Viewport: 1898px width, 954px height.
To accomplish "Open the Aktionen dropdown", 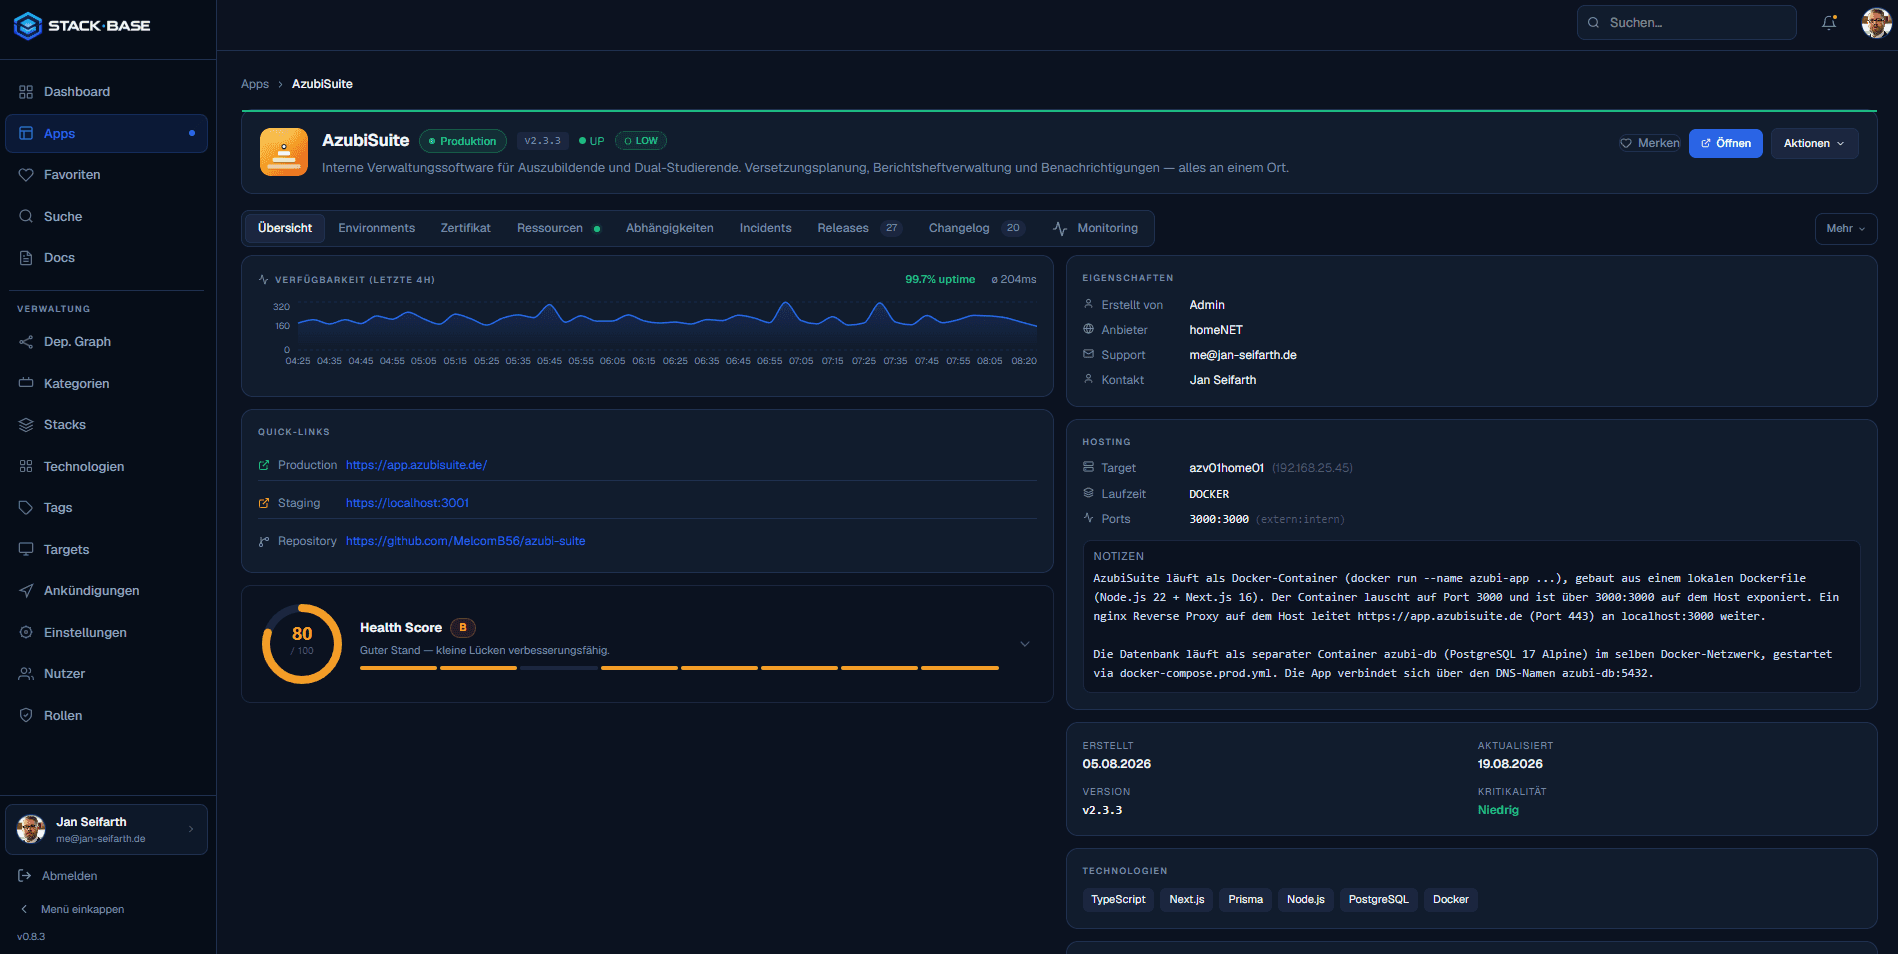I will point(1815,144).
